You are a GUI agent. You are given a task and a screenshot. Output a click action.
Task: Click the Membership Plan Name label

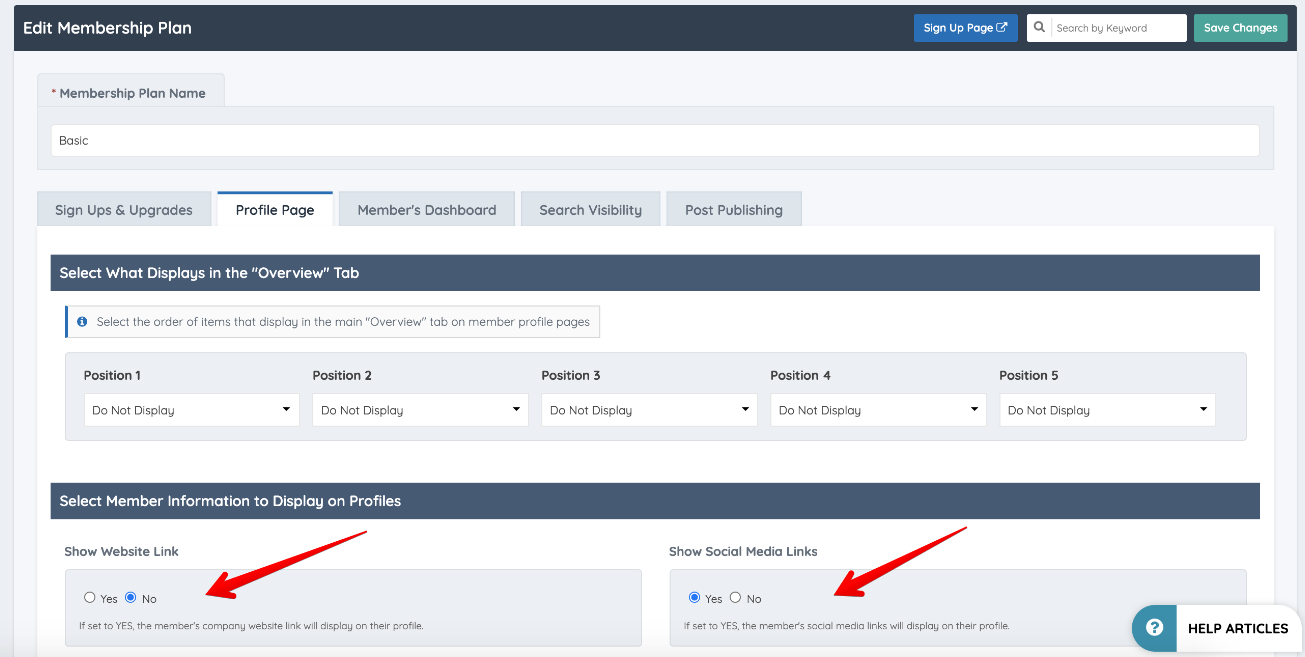pos(132,93)
